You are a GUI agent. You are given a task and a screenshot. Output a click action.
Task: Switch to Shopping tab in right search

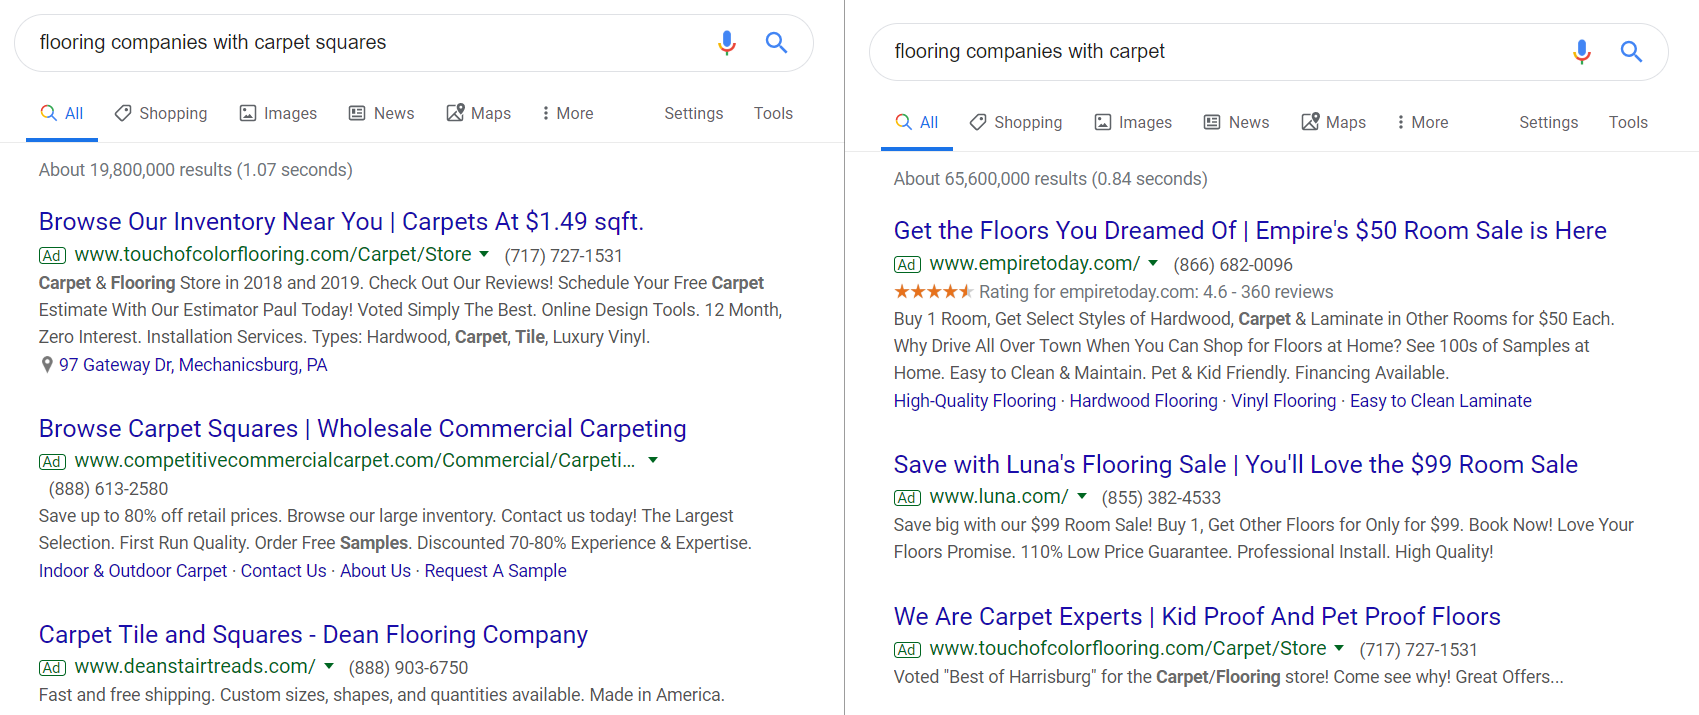[1016, 122]
